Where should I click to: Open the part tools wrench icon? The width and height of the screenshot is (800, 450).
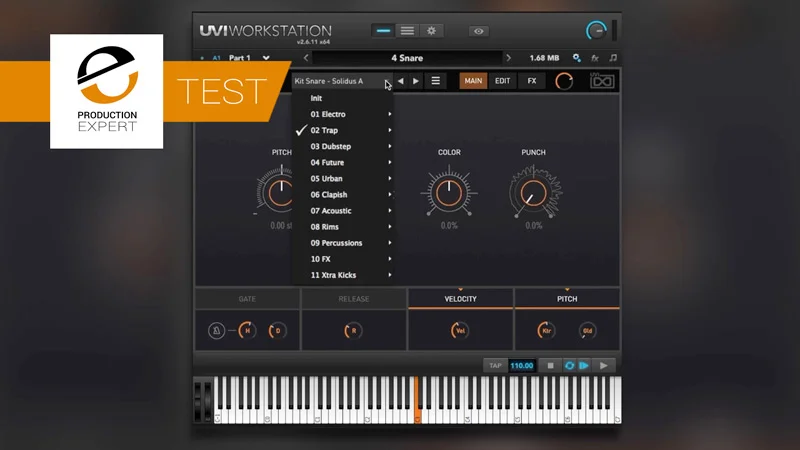pyautogui.click(x=577, y=58)
